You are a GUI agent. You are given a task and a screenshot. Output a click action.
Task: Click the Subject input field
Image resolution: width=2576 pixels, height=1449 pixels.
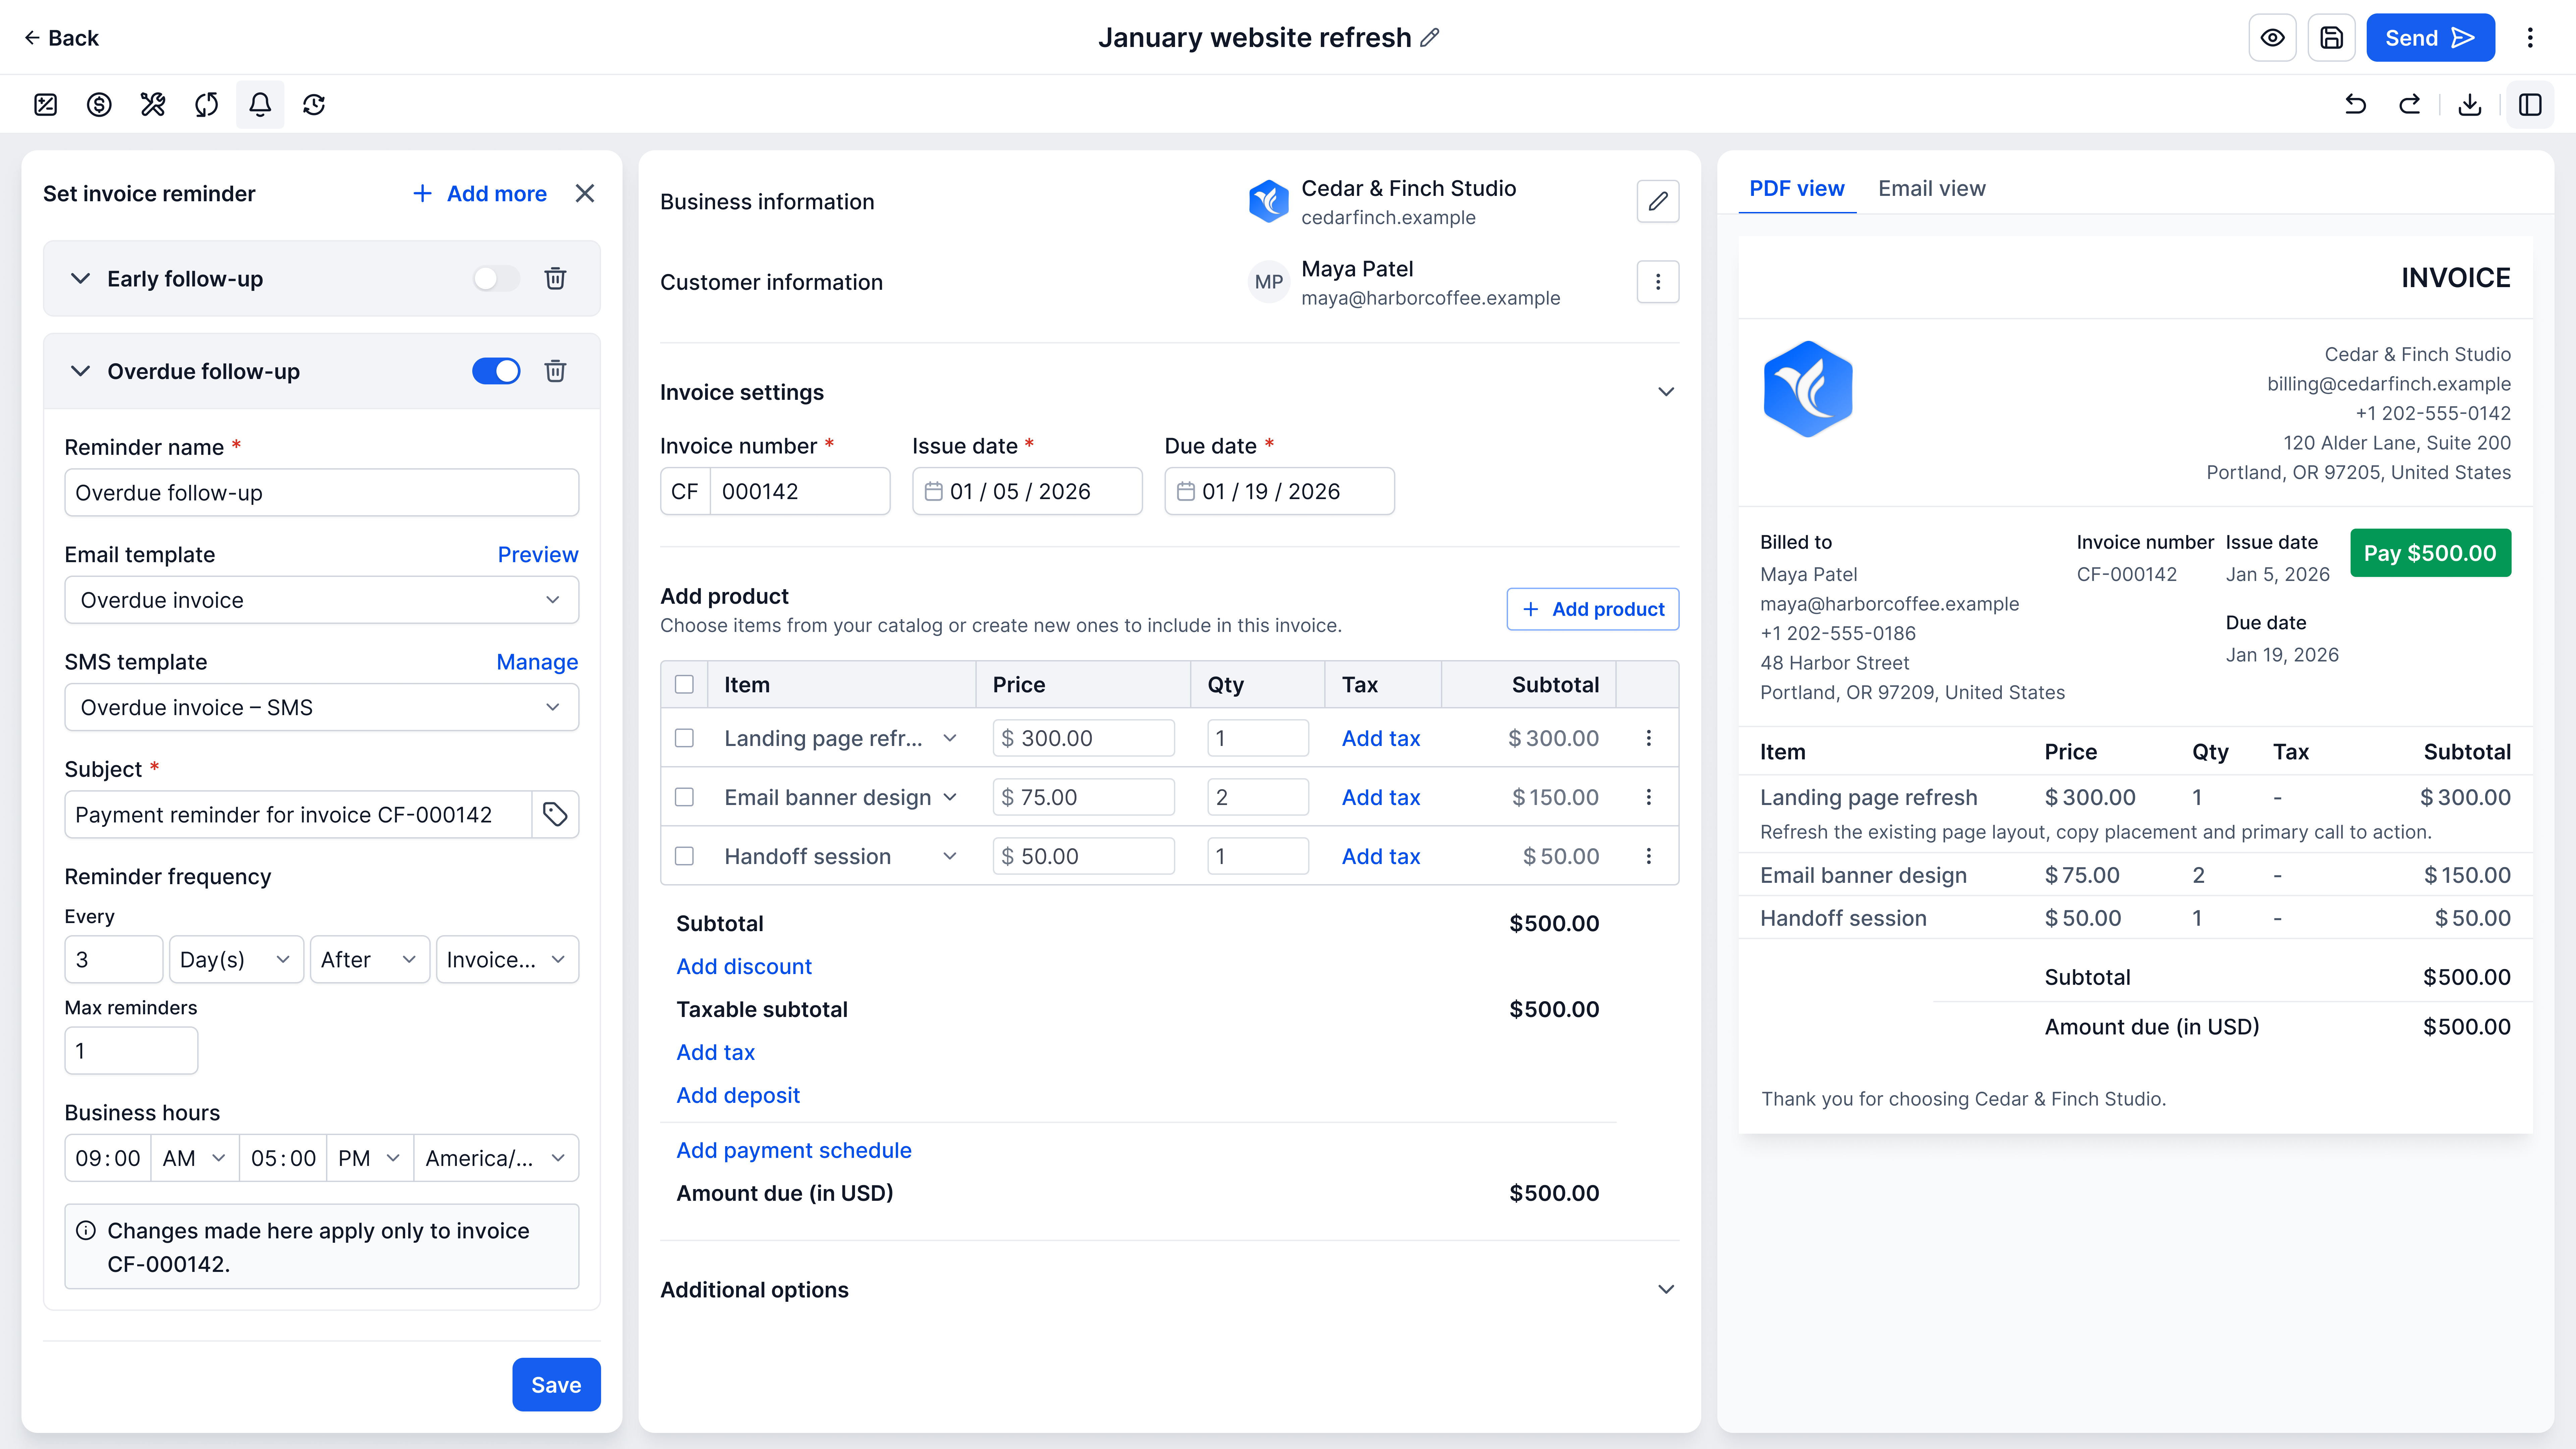coord(298,815)
